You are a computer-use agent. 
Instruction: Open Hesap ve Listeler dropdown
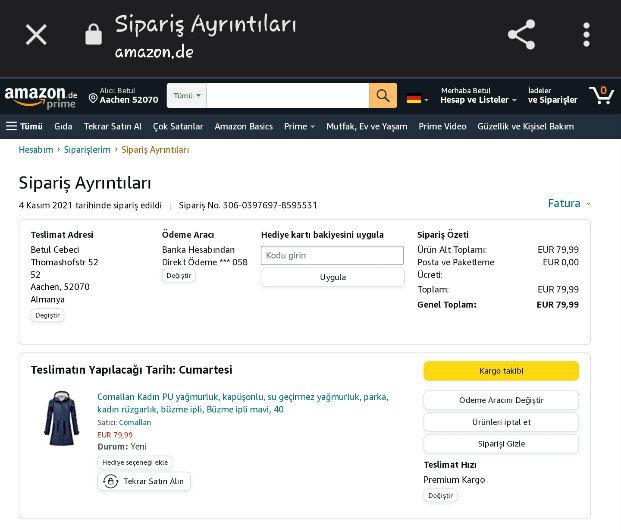click(x=479, y=100)
